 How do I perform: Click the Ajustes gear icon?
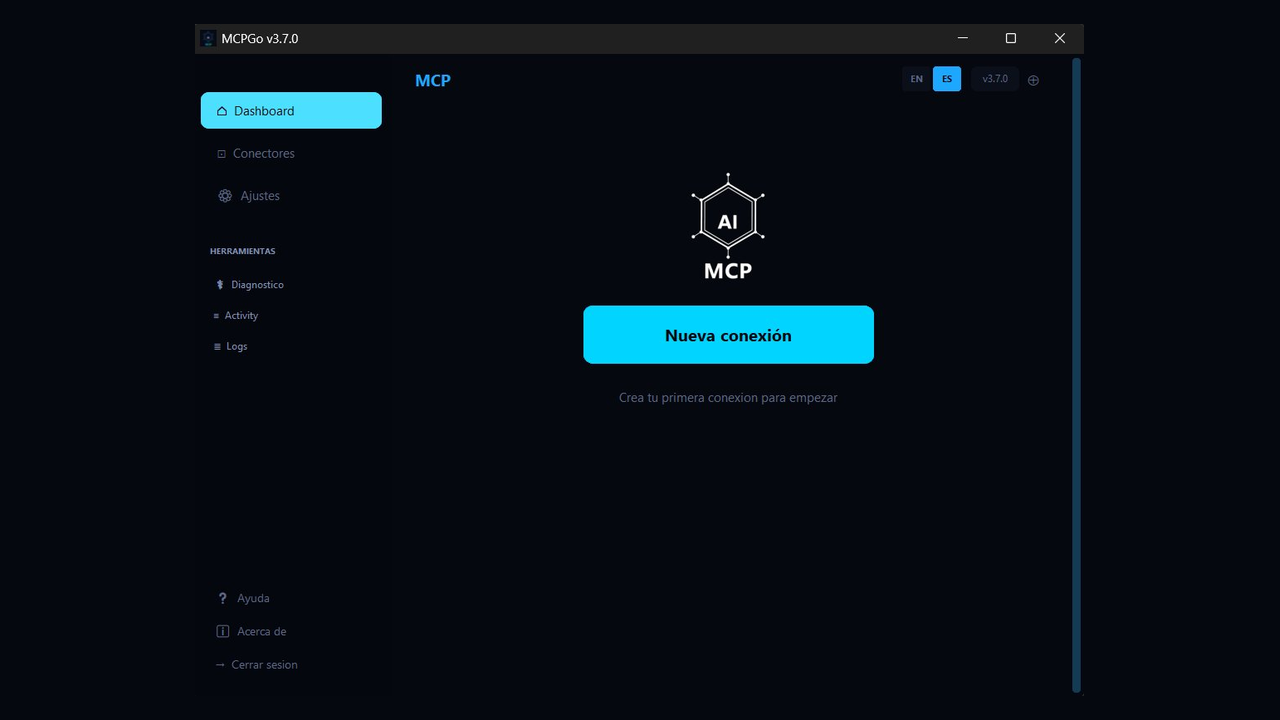(225, 196)
